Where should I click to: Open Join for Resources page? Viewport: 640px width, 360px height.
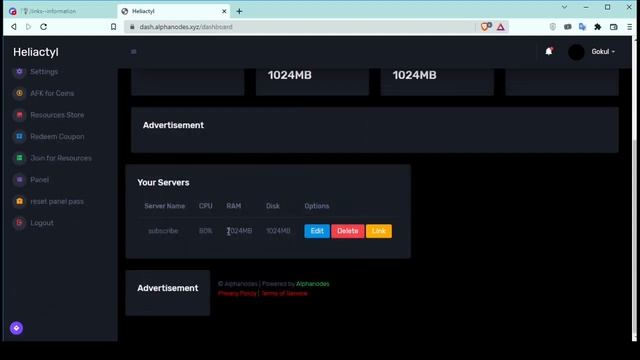tap(52, 158)
